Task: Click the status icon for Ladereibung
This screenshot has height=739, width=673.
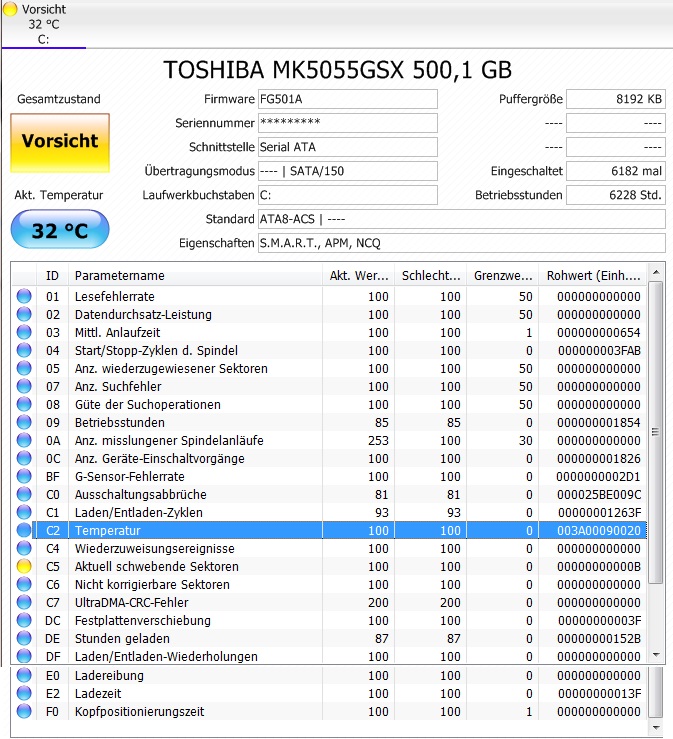Action: click(x=24, y=675)
